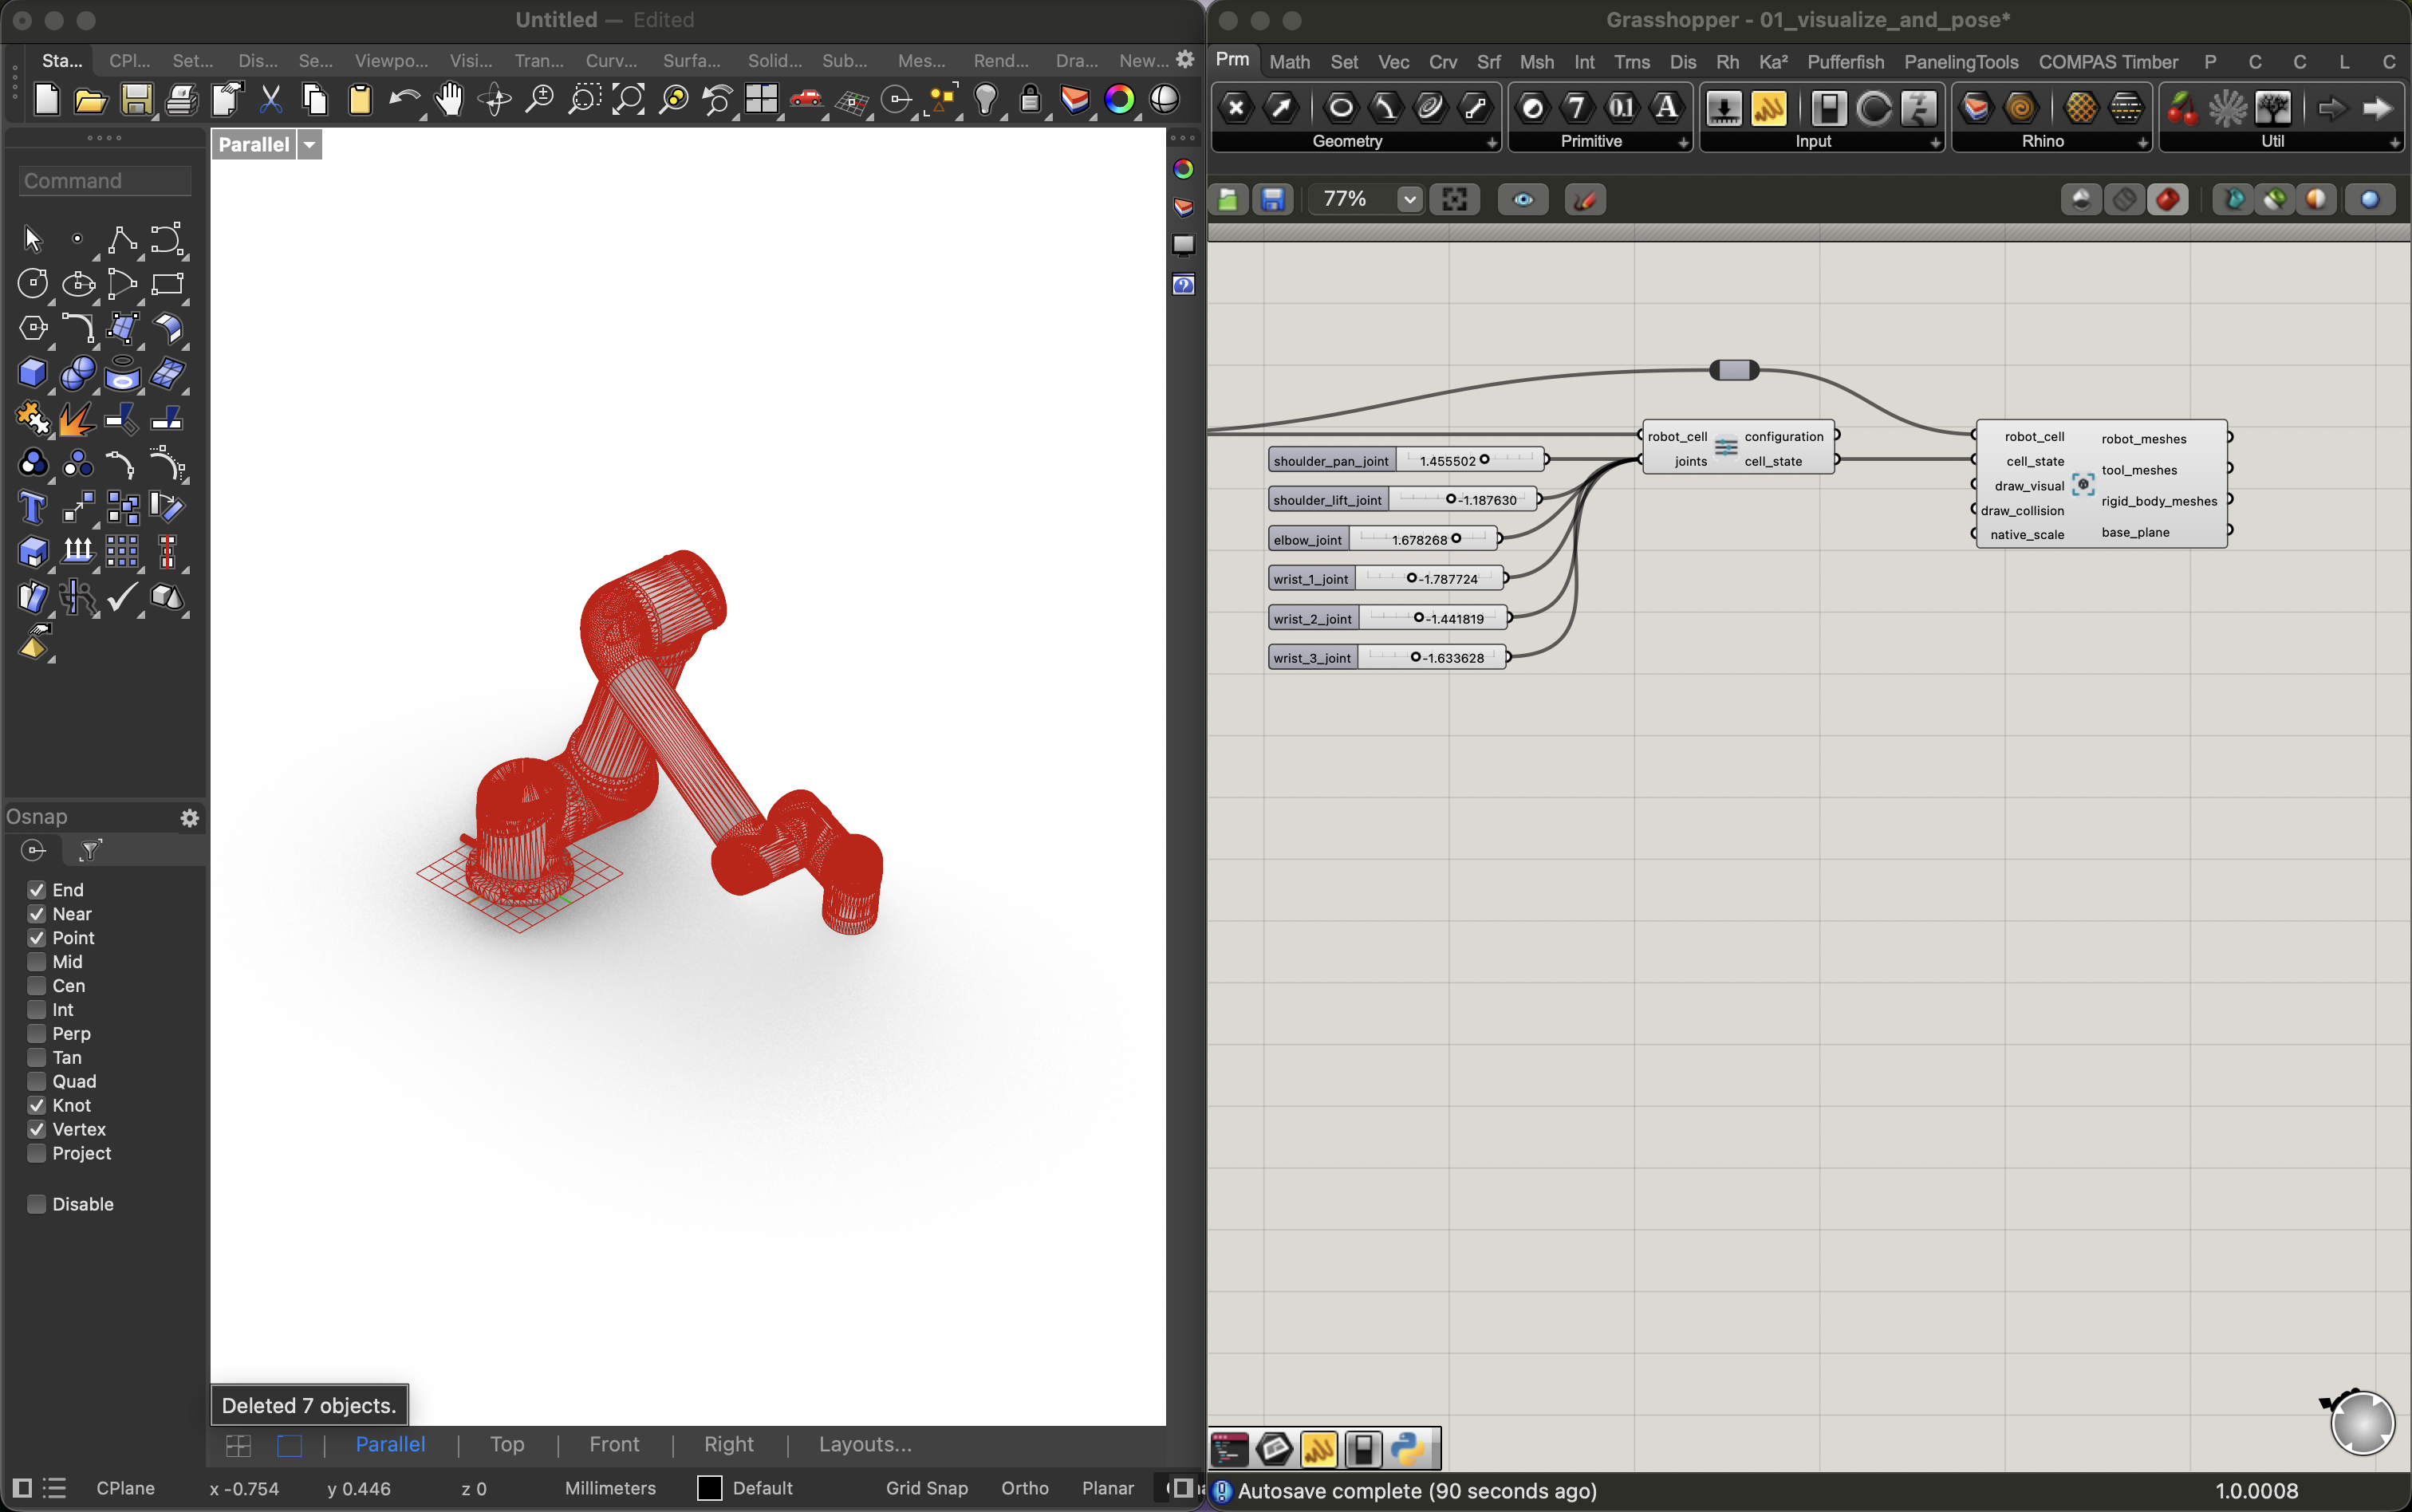Click the Circle parameter icon in Geometry panel

(1340, 108)
